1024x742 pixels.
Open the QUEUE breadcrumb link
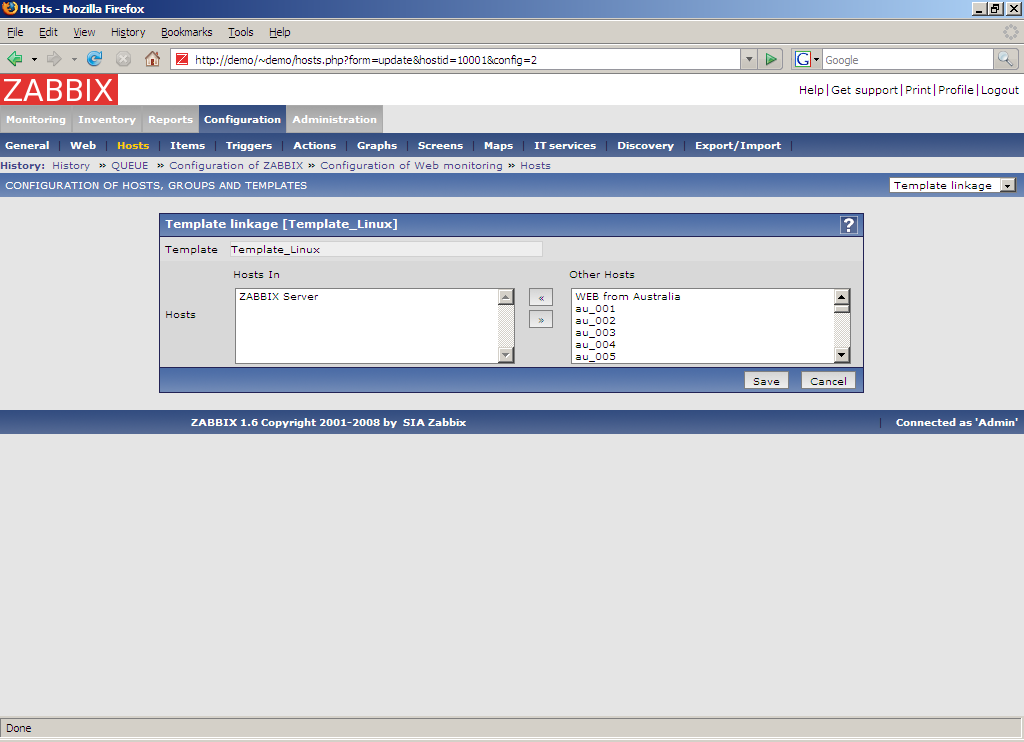(129, 166)
